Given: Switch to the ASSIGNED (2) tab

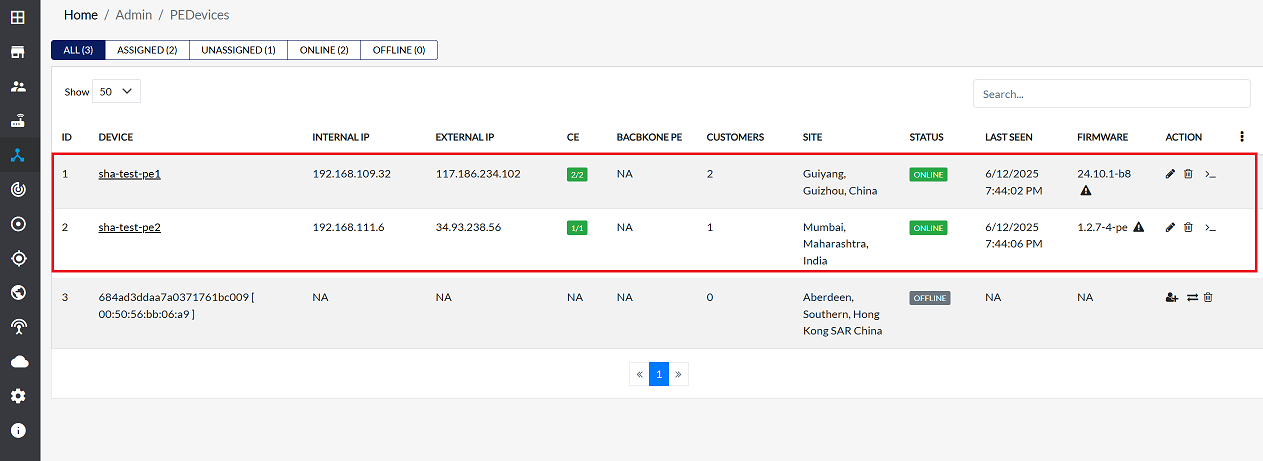Looking at the screenshot, I should click(x=147, y=50).
